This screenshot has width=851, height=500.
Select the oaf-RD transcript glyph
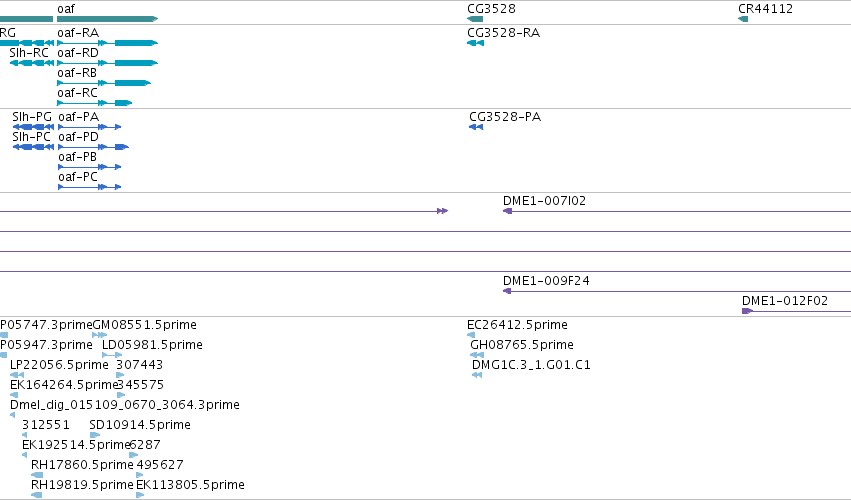tap(107, 63)
